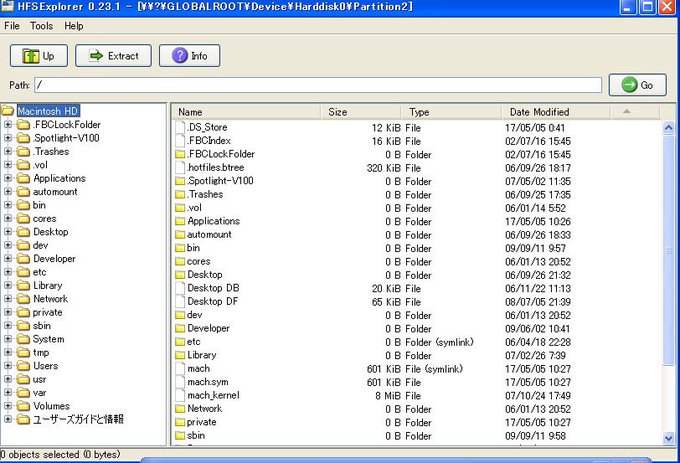Click the Desktop DF file icon in list

point(180,302)
